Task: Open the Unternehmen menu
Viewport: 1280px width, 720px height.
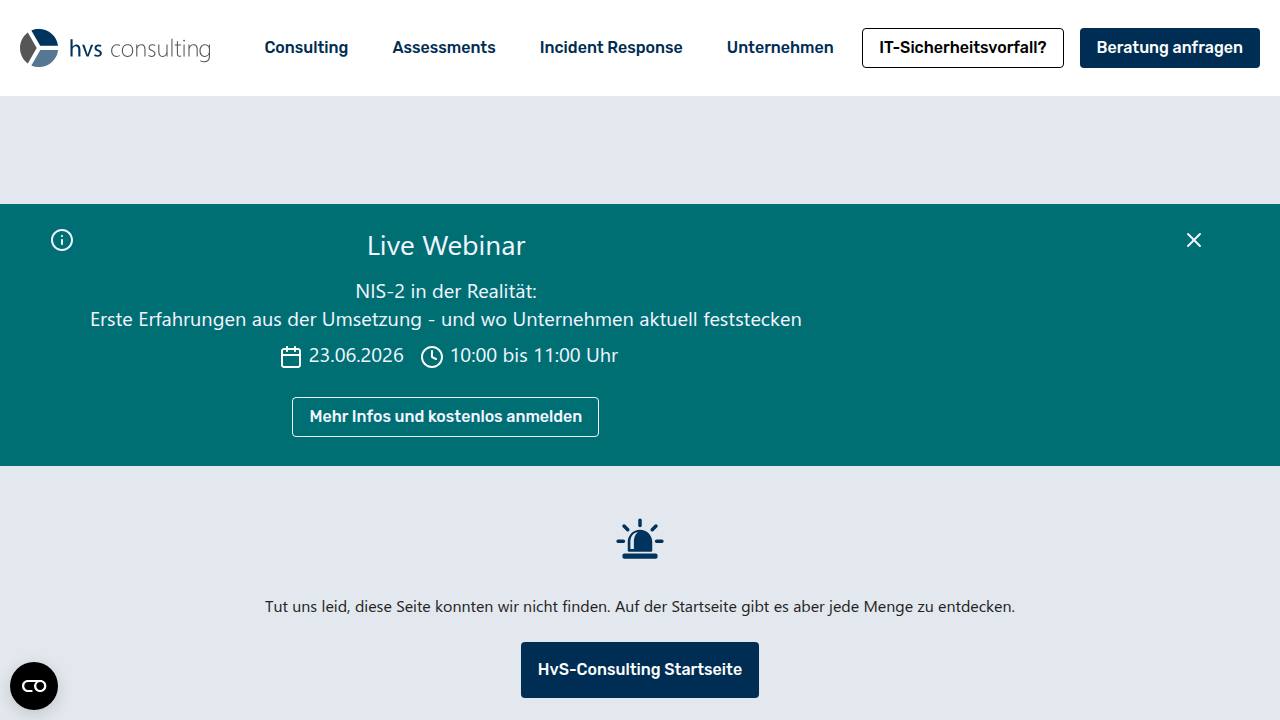Action: [780, 48]
